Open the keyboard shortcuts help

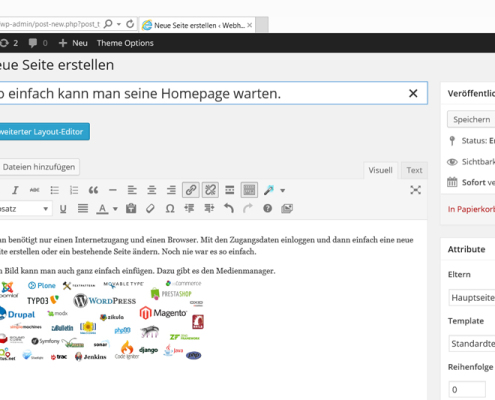tap(267, 209)
